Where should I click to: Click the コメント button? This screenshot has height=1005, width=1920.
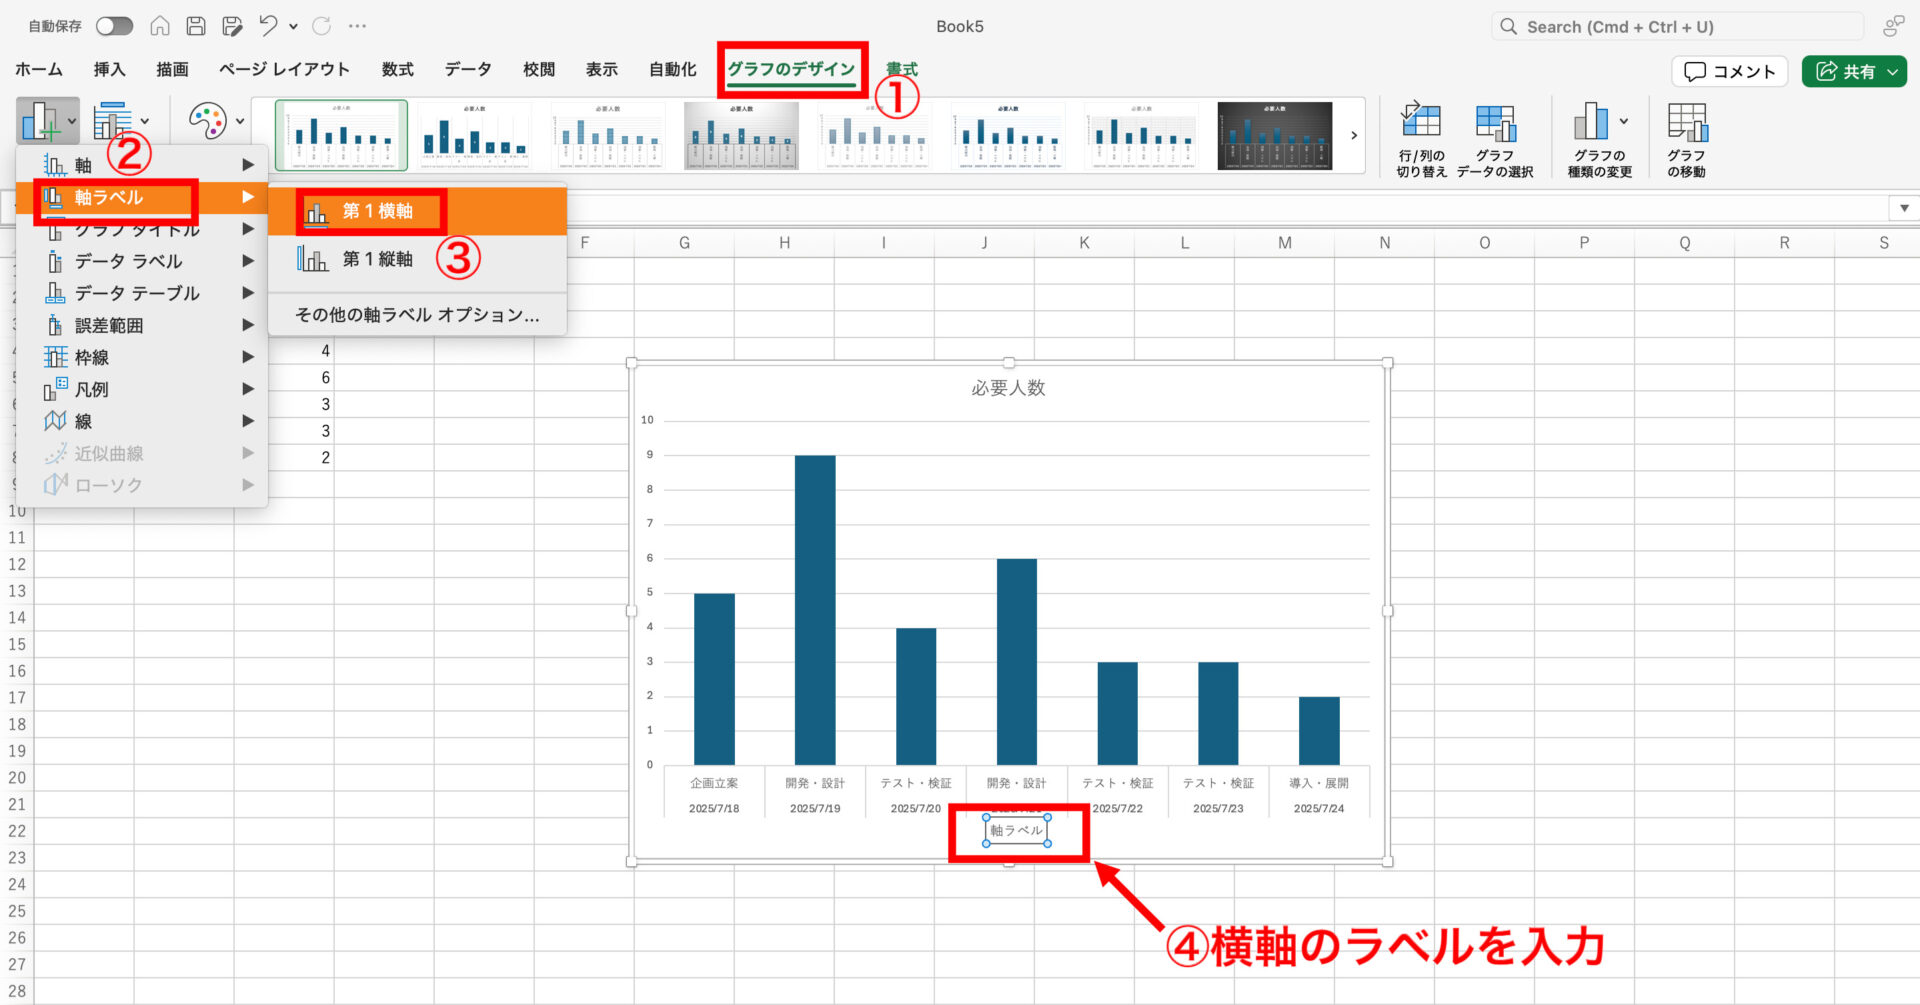tap(1729, 71)
